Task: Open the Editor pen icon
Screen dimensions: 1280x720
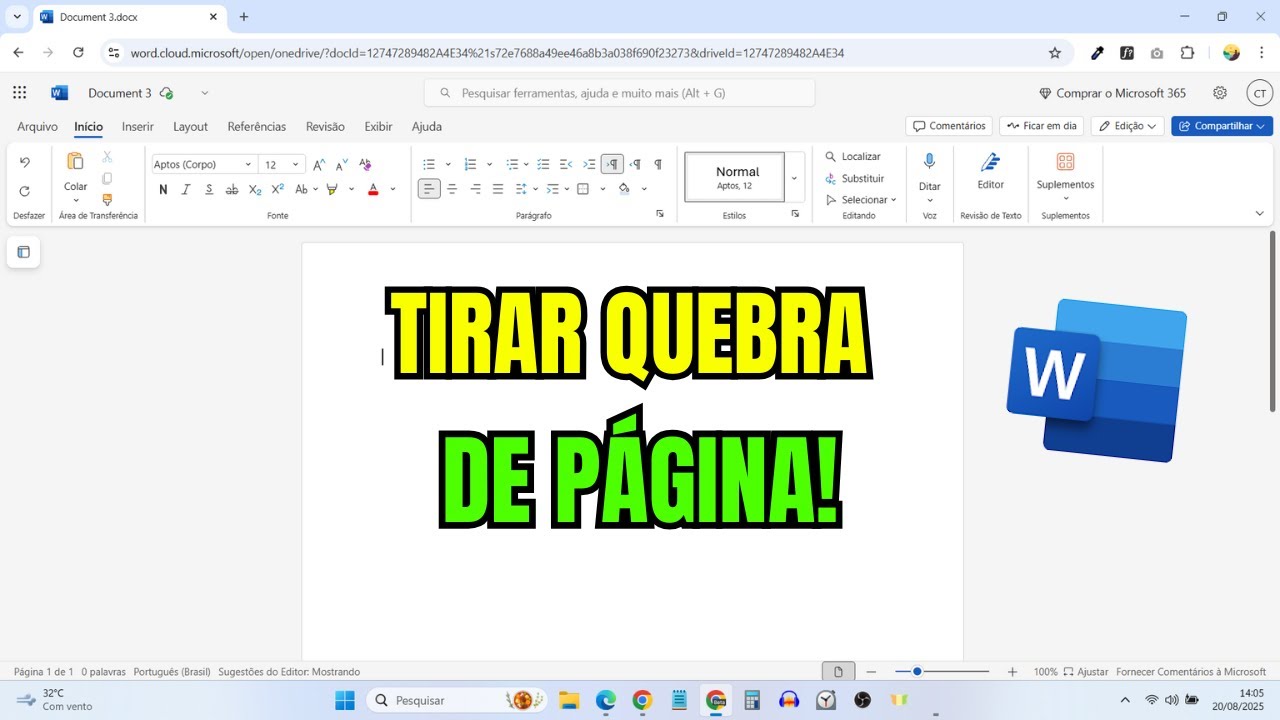Action: click(x=990, y=162)
